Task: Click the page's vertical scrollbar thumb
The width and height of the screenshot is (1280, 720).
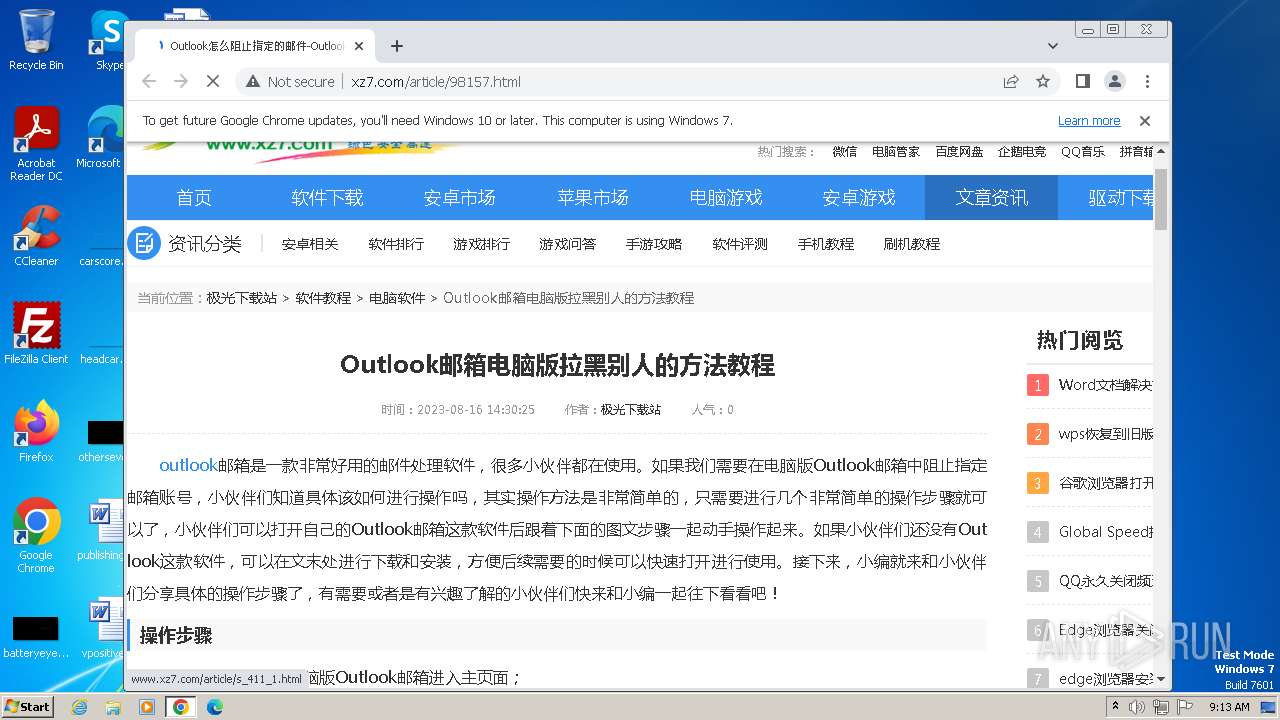Action: (1161, 199)
